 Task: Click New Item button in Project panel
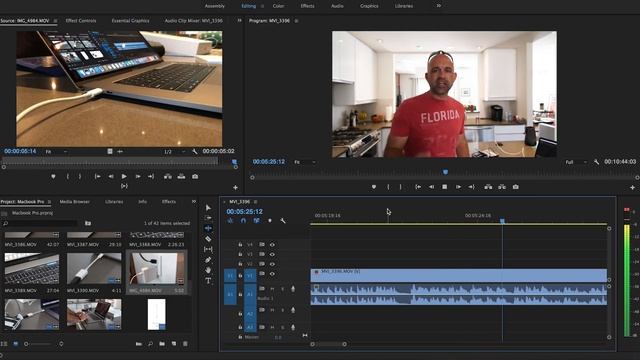tap(173, 344)
